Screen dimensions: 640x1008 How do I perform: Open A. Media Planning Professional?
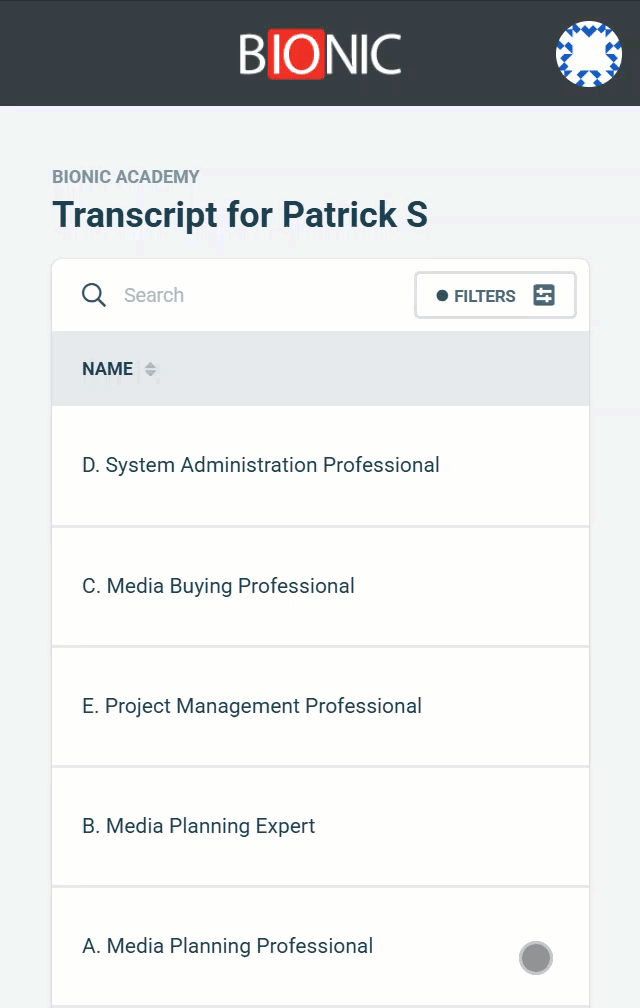pos(227,946)
